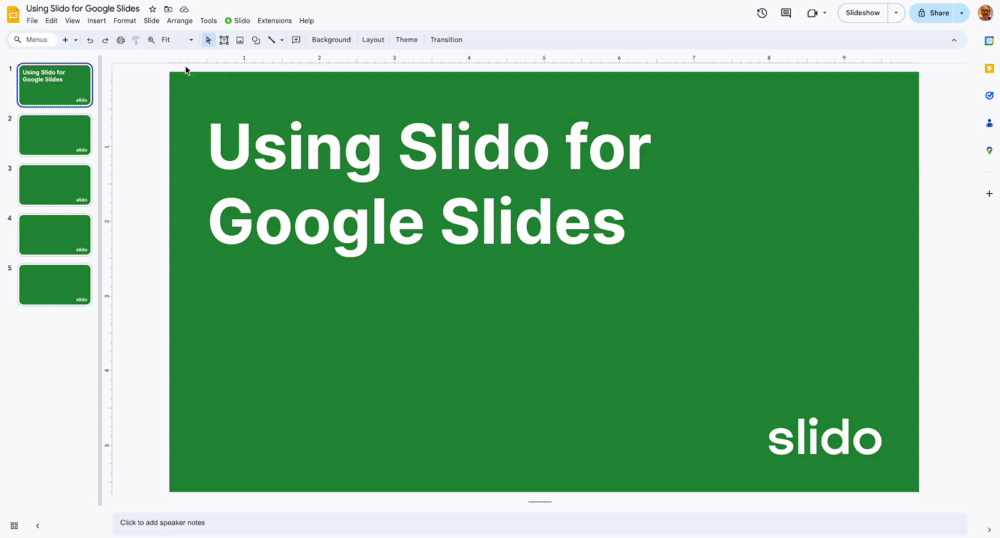Click the Slideshow button
Screen dimensions: 1000x538
click(x=862, y=13)
